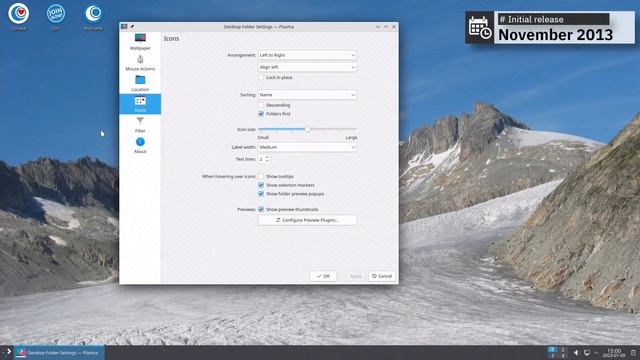Open the Label width dropdown set to Medium
Screen dimensions: 640x360
307,147
